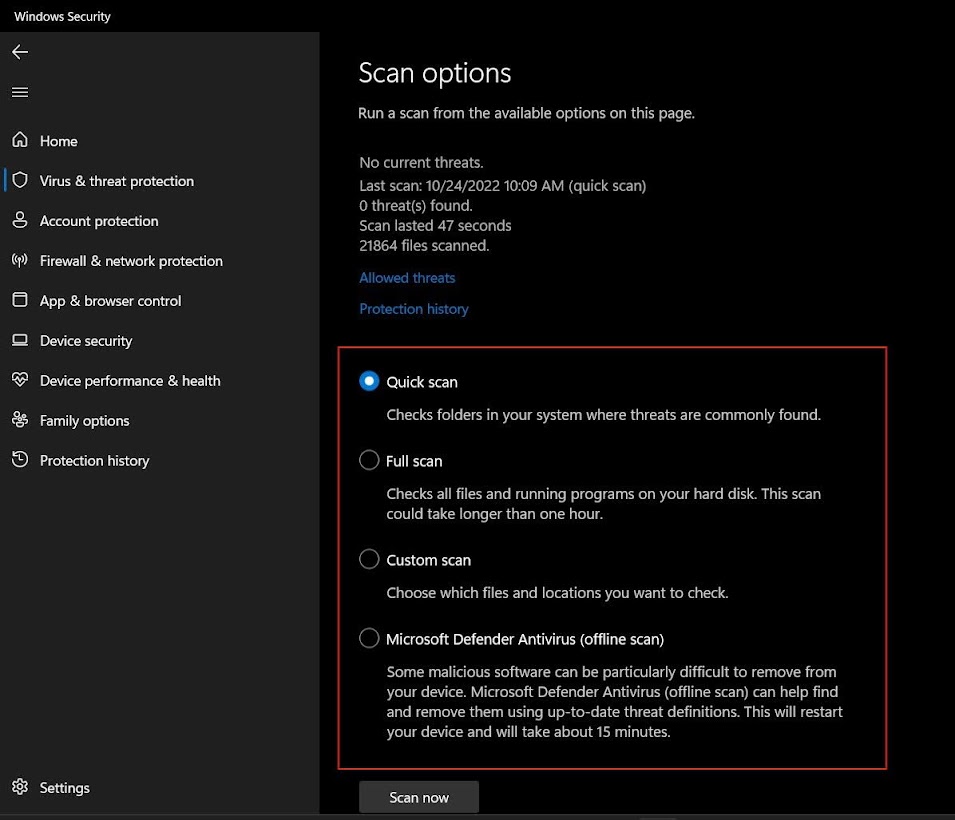Click the App & browser control window icon

click(20, 300)
